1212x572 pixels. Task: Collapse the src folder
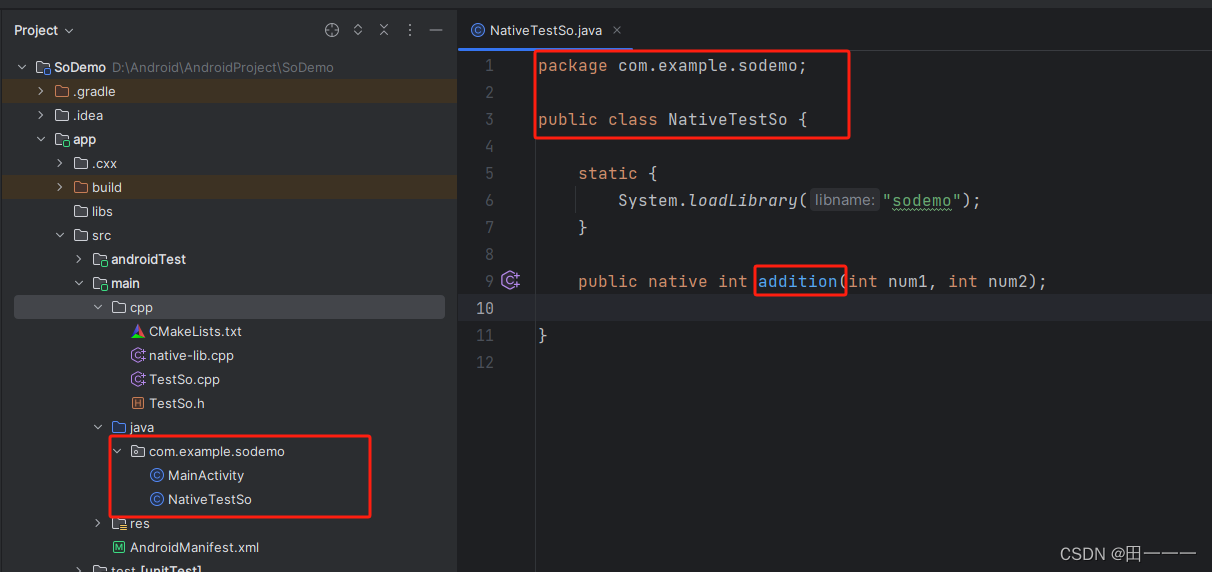click(x=60, y=235)
